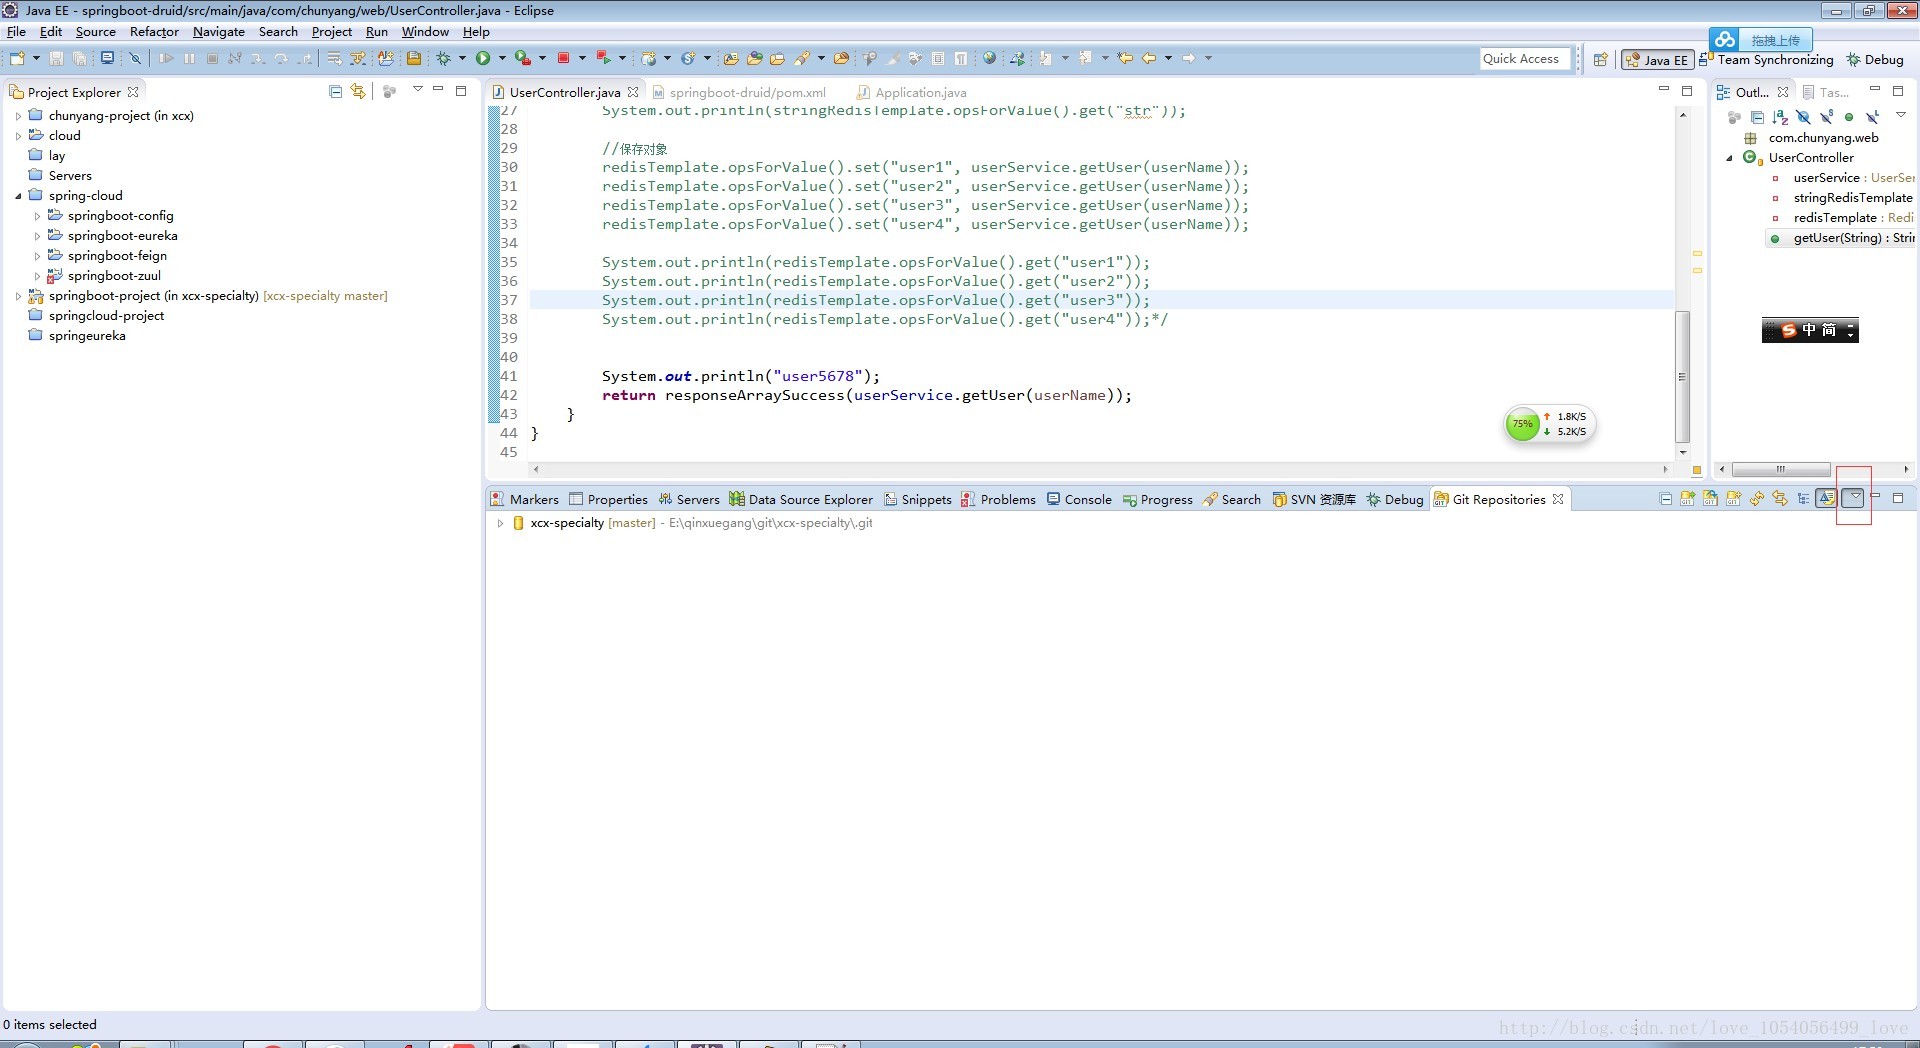
Task: Toggle the active Git Repositories display icon
Action: (1826, 498)
